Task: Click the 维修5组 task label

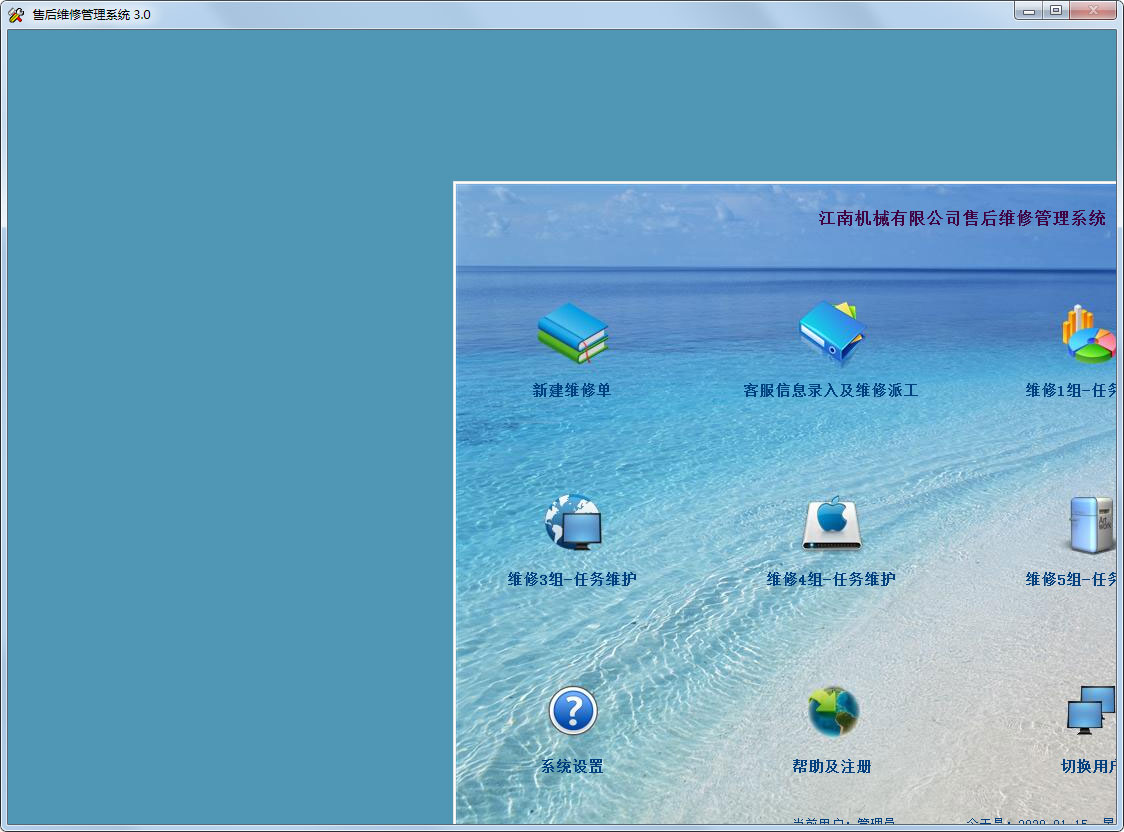Action: (1071, 579)
